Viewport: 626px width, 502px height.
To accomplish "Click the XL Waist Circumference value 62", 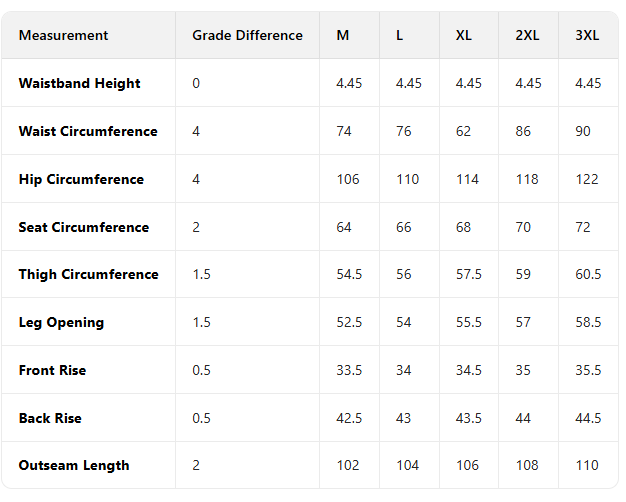I will pos(463,131).
